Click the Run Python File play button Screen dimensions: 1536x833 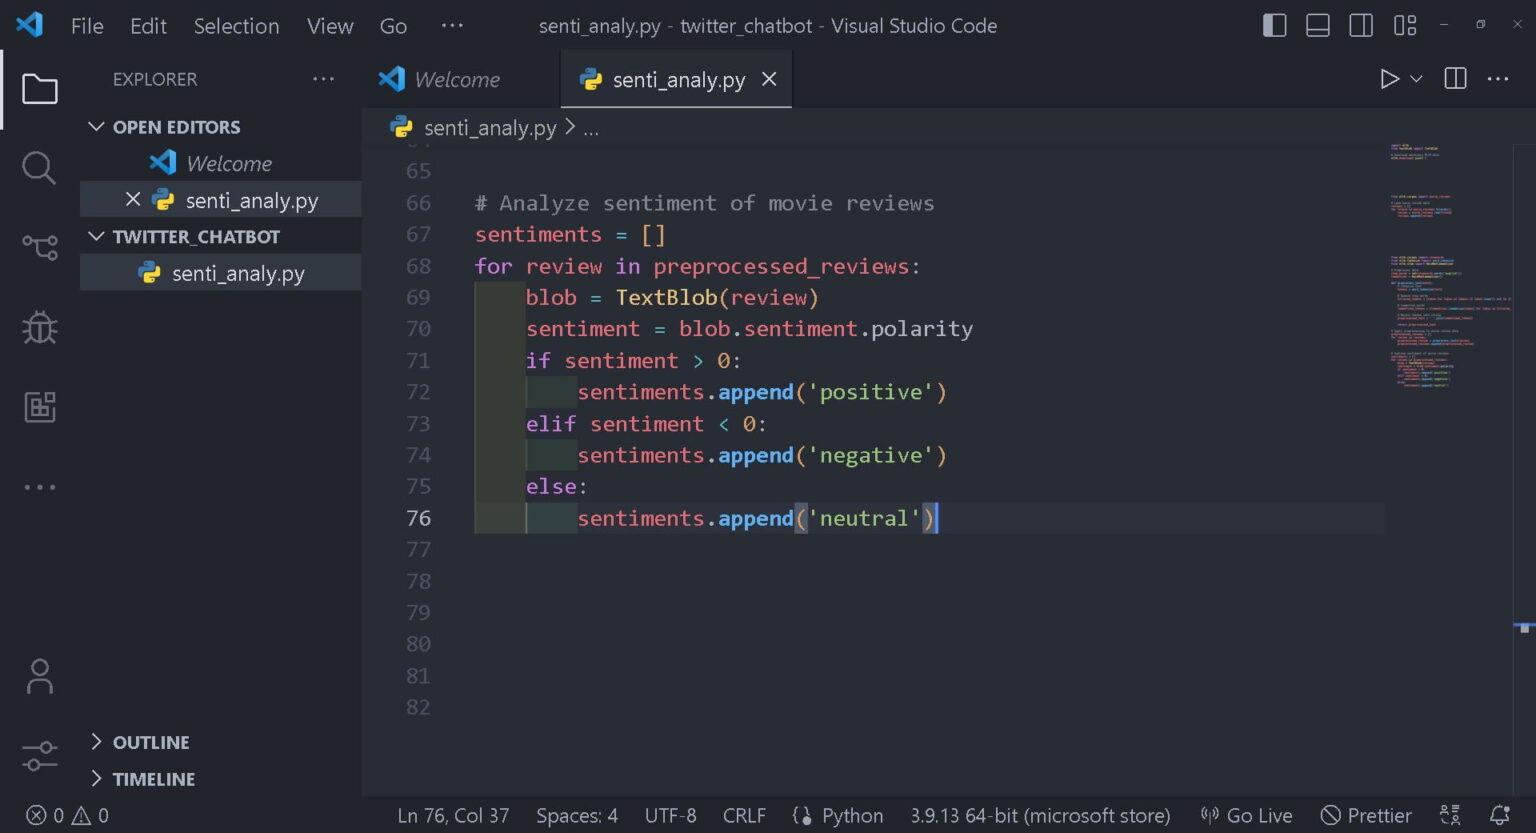coord(1388,79)
